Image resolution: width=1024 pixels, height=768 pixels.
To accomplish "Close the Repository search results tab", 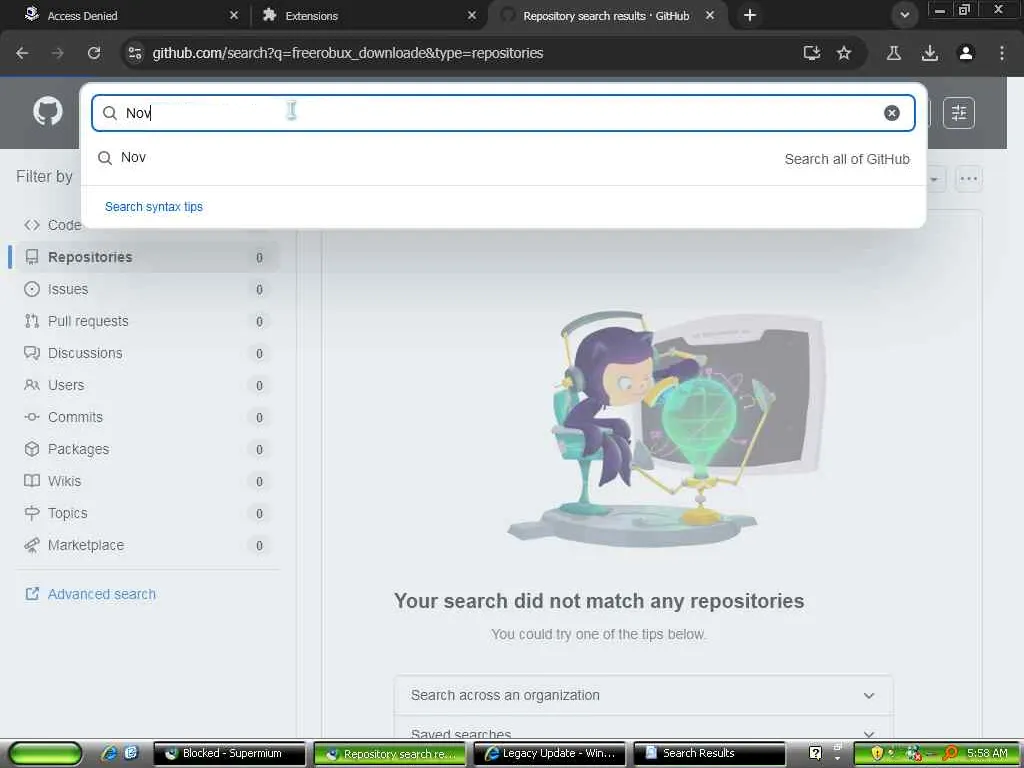I will click(x=710, y=15).
